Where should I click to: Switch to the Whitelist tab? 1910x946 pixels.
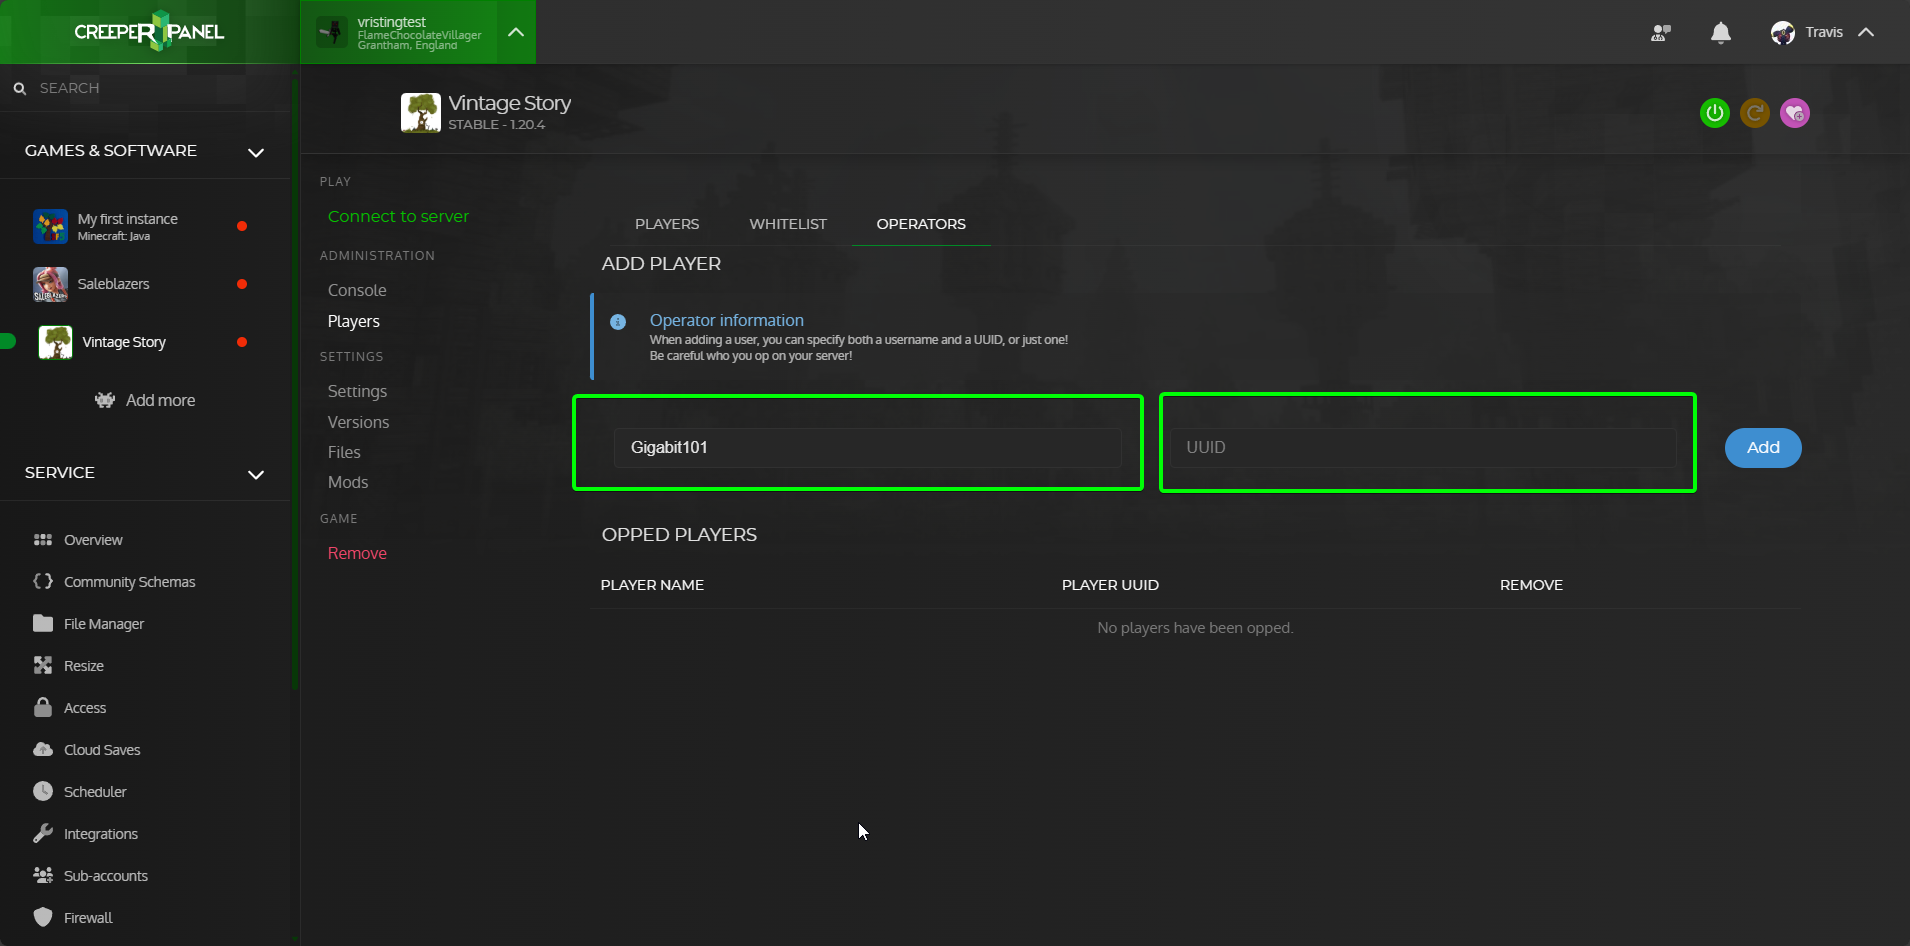pos(788,224)
